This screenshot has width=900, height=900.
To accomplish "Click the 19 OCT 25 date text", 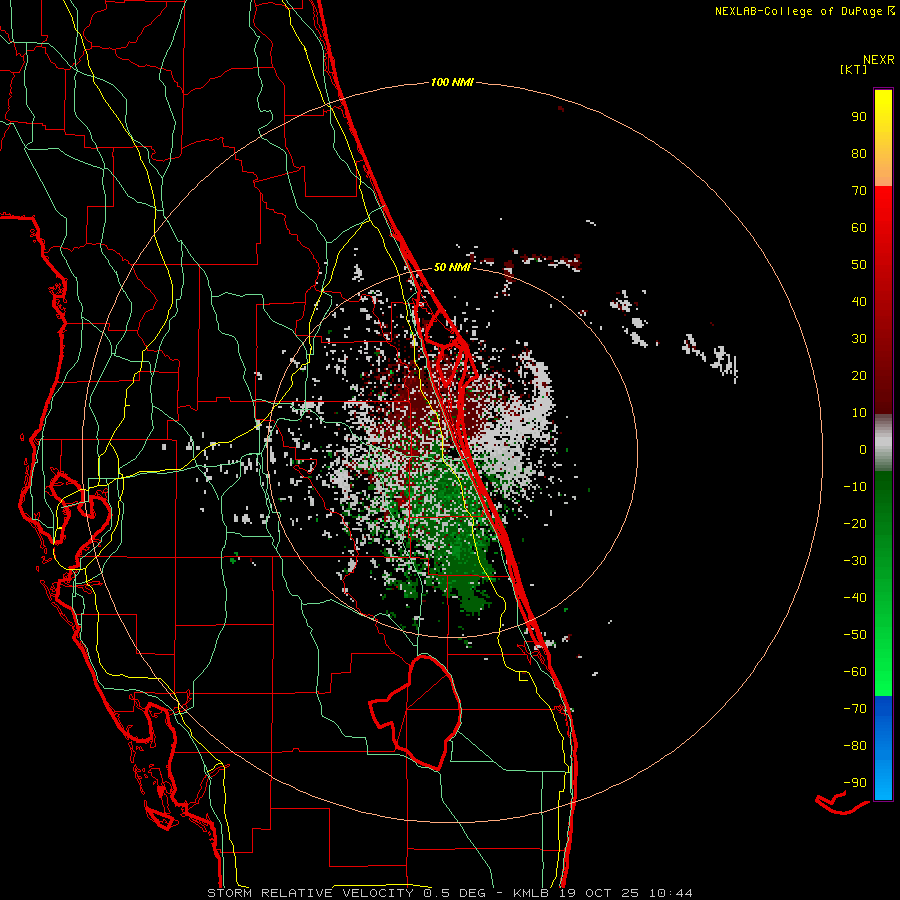I will click(x=602, y=893).
